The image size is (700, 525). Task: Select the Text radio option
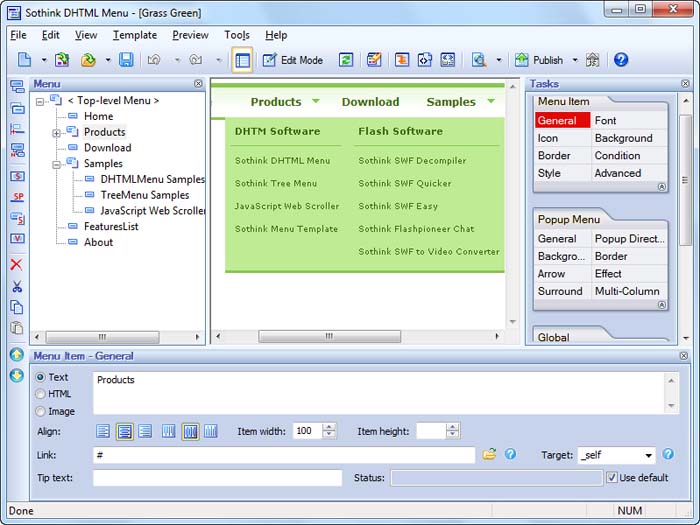(x=40, y=377)
